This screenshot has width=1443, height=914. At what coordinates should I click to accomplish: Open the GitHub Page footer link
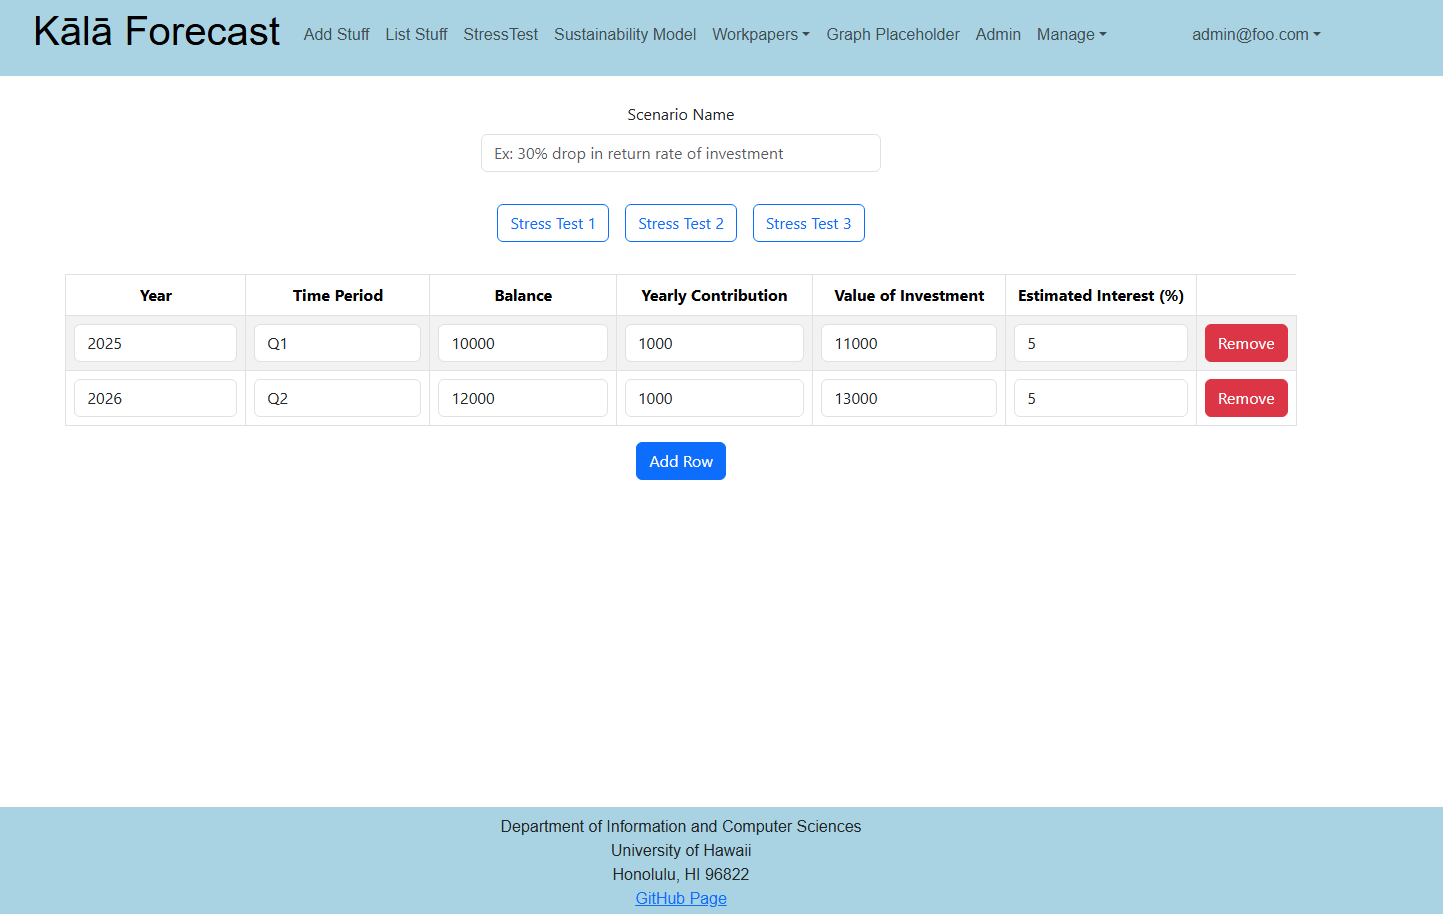click(680, 898)
